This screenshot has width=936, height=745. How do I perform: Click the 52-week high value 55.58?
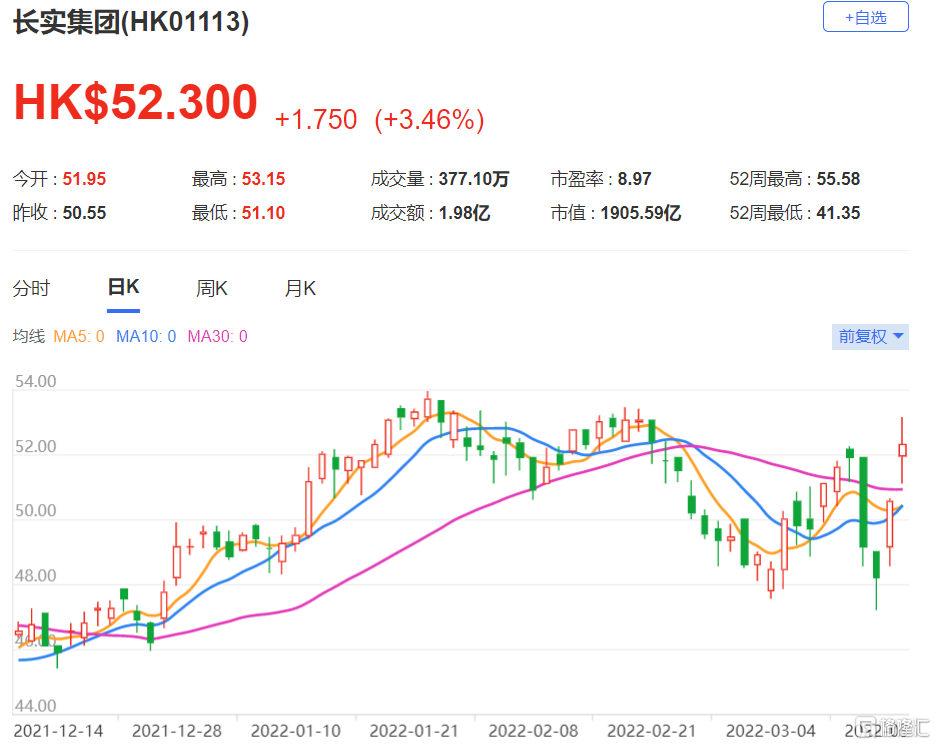(x=838, y=179)
